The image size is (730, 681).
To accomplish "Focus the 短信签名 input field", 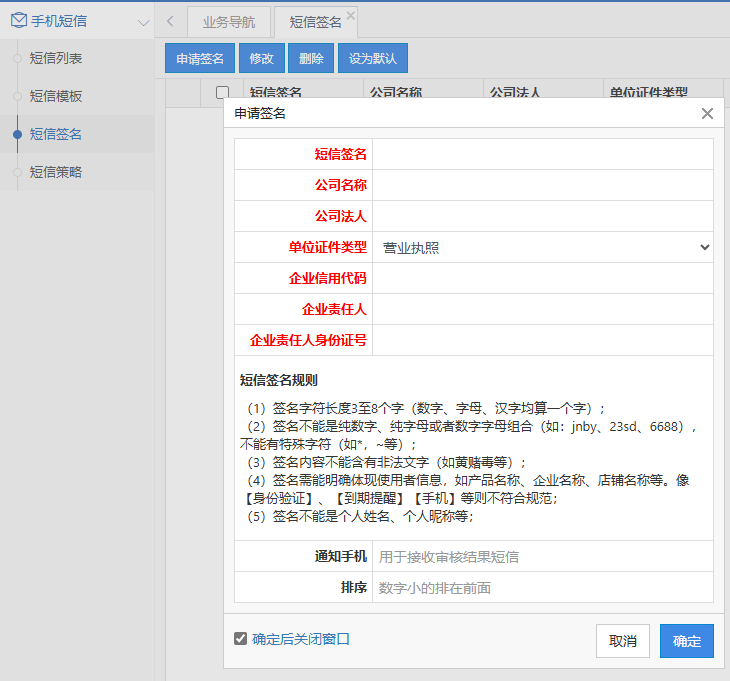I will click(x=542, y=154).
